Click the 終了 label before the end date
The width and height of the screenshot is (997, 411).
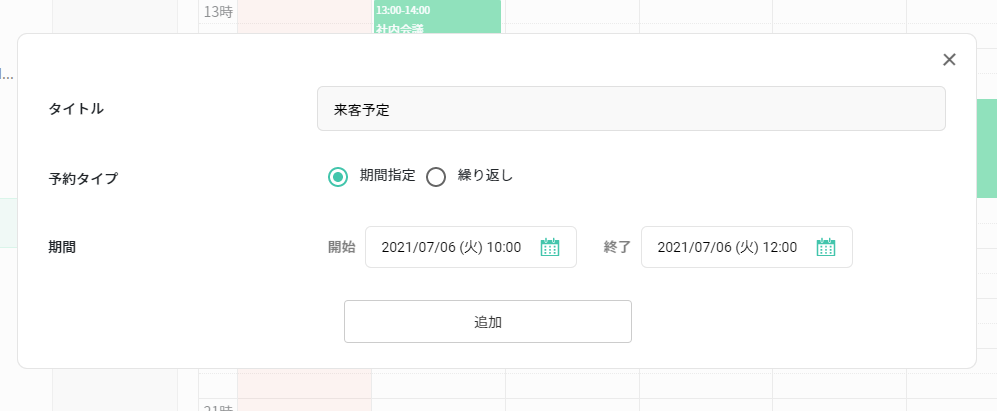pyautogui.click(x=617, y=248)
